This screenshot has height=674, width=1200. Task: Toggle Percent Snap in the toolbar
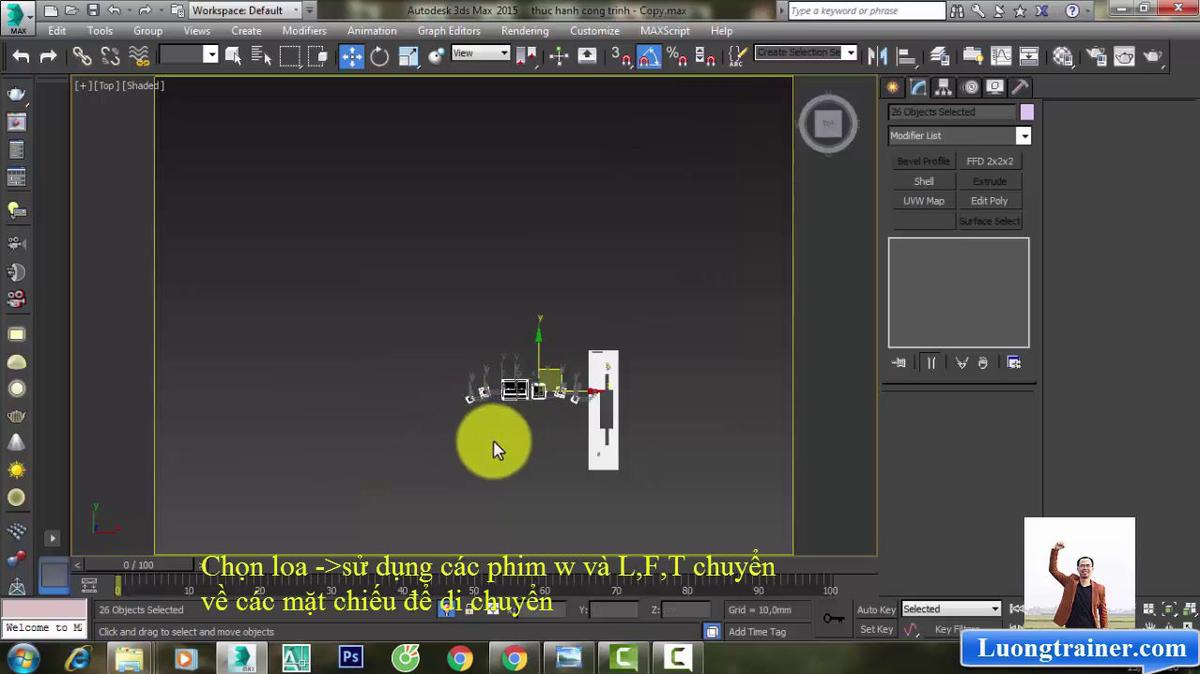point(676,56)
